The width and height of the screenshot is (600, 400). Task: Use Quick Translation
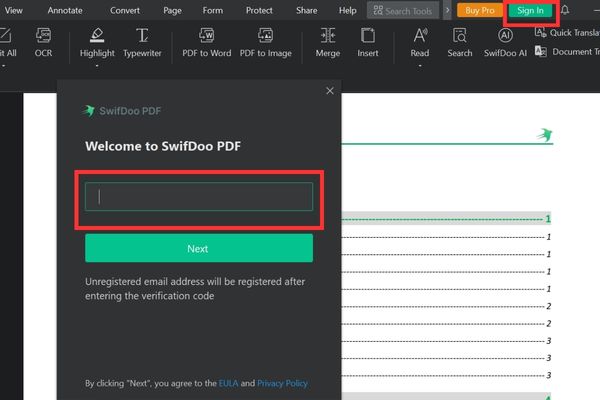(567, 33)
